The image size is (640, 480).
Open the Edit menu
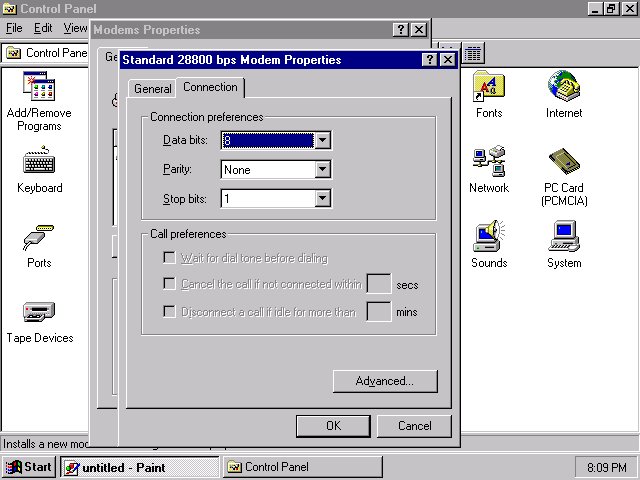tap(43, 28)
